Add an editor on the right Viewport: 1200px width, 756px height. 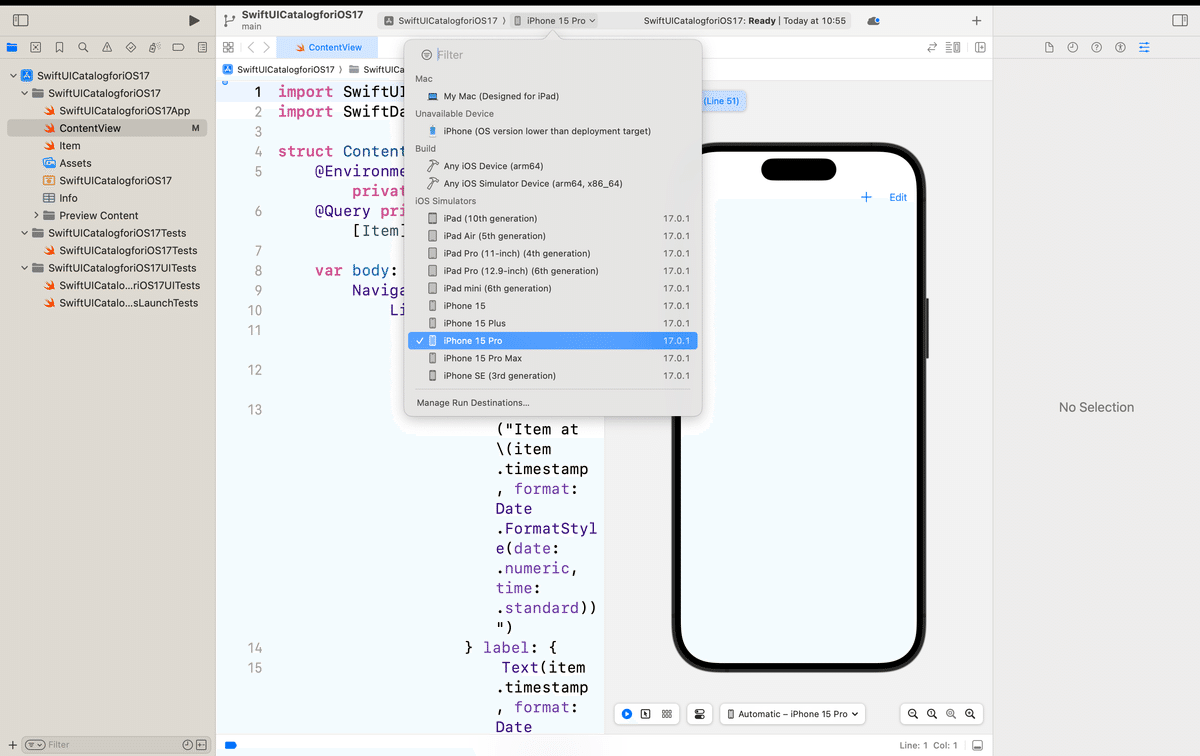point(980,47)
